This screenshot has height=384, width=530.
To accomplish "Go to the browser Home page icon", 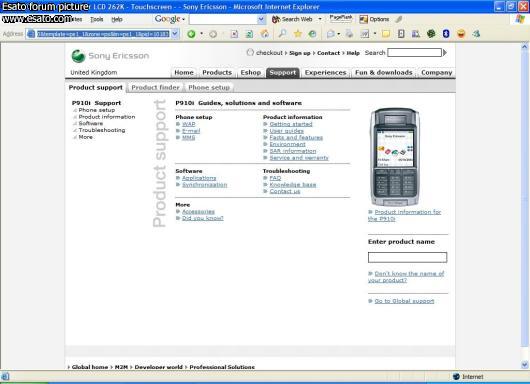I will point(265,34).
